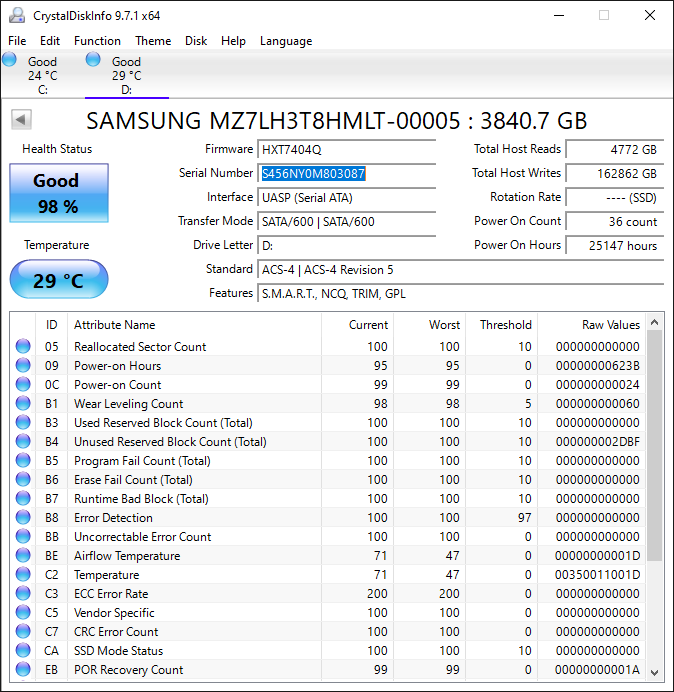This screenshot has height=692, width=674.
Task: Click status orb for Erase Fail Count
Action: coord(23,479)
